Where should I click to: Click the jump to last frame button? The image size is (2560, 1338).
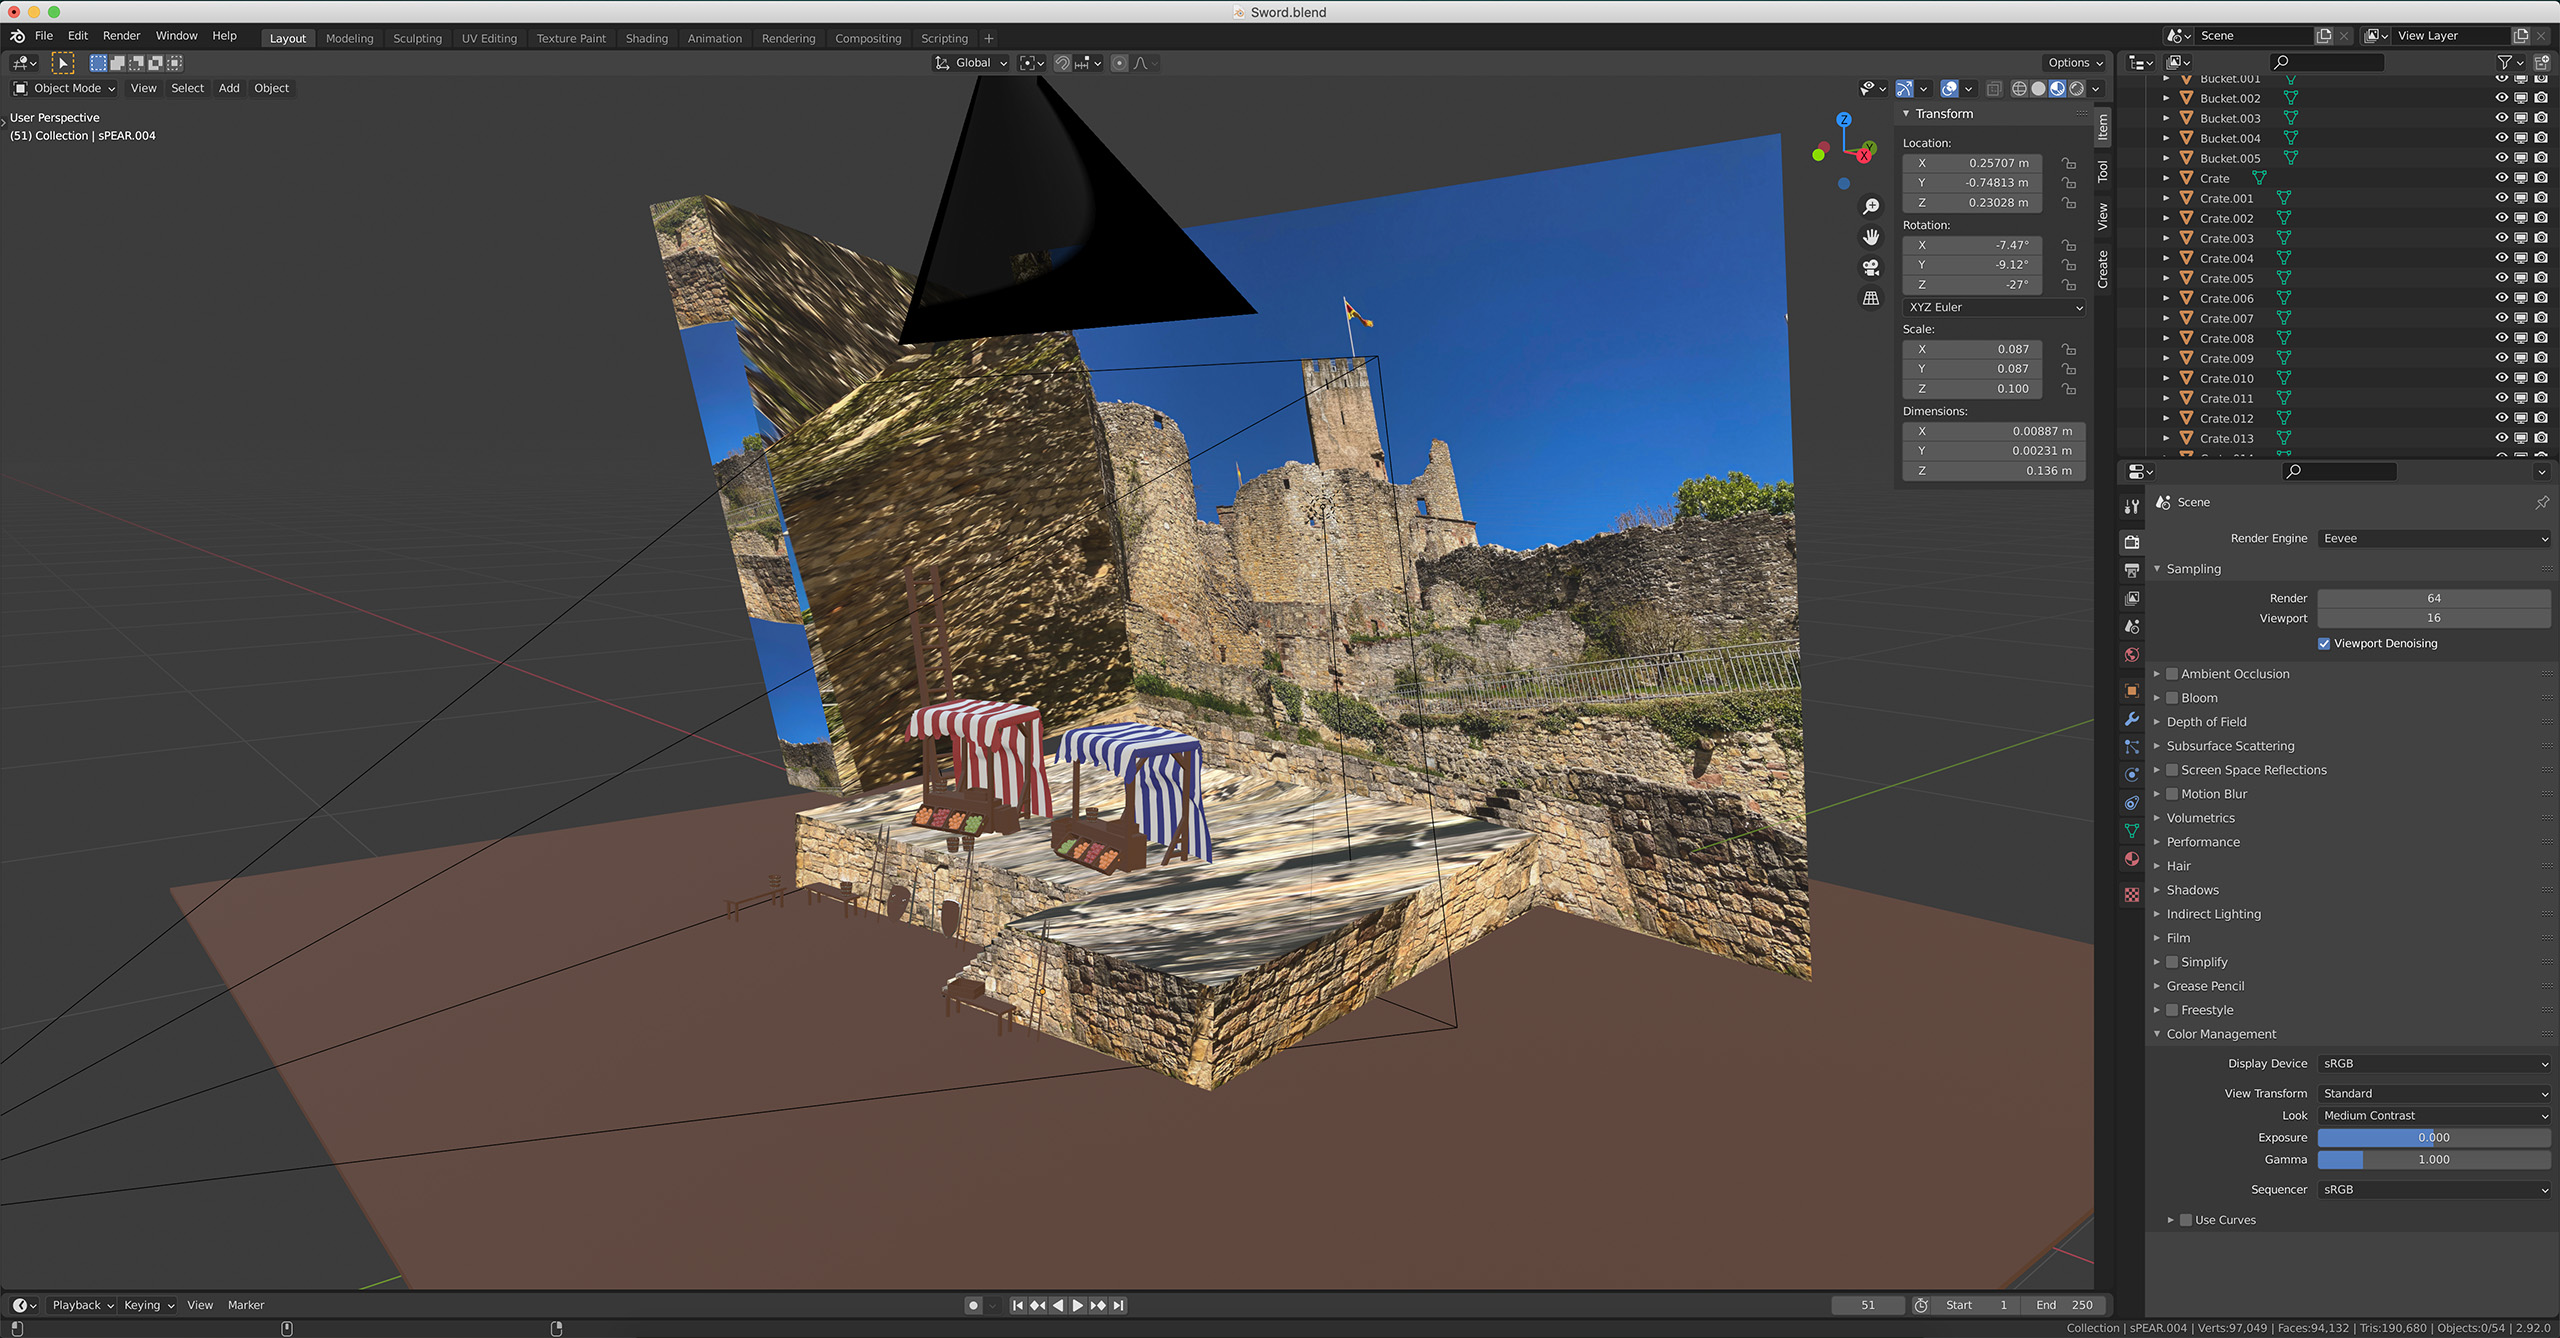1118,1305
